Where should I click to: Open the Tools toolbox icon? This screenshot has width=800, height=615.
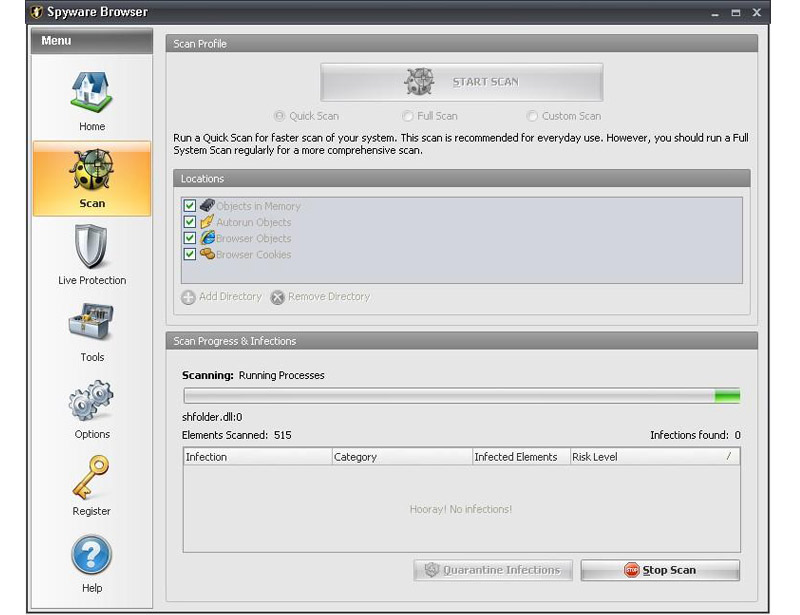click(x=91, y=324)
